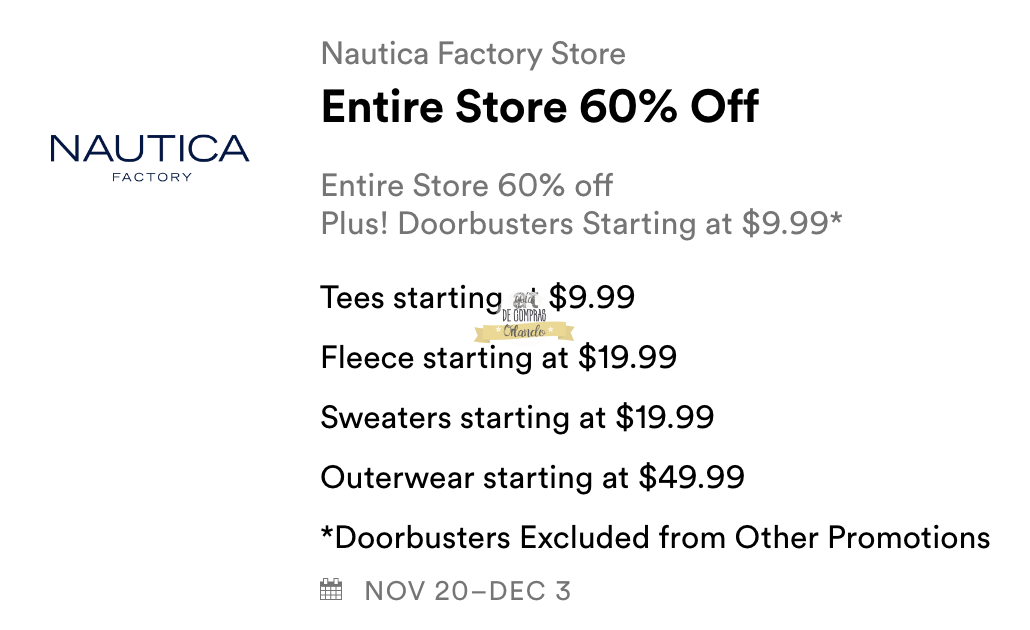1030x630 pixels.
Task: Click the $9.99 price on Tees line
Action: [592, 298]
